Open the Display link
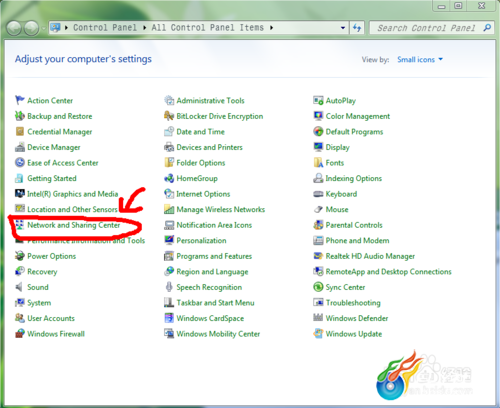 click(x=338, y=147)
